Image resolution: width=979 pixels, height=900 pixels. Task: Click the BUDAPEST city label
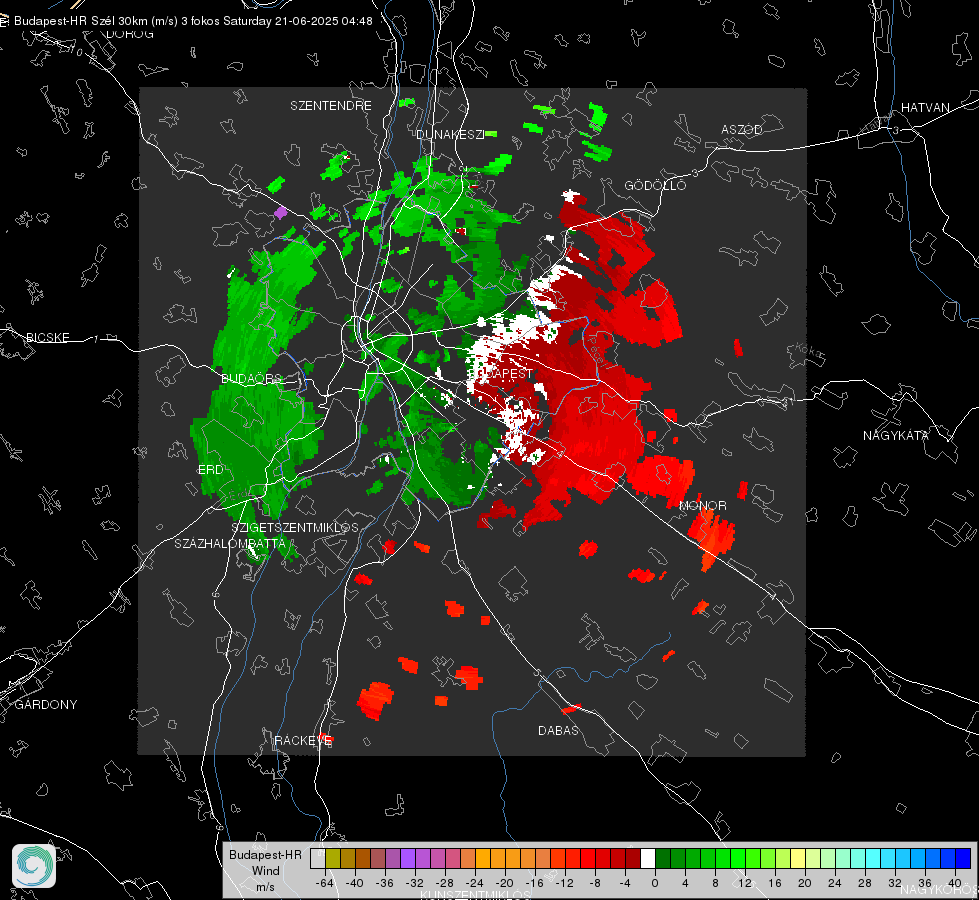(x=501, y=373)
